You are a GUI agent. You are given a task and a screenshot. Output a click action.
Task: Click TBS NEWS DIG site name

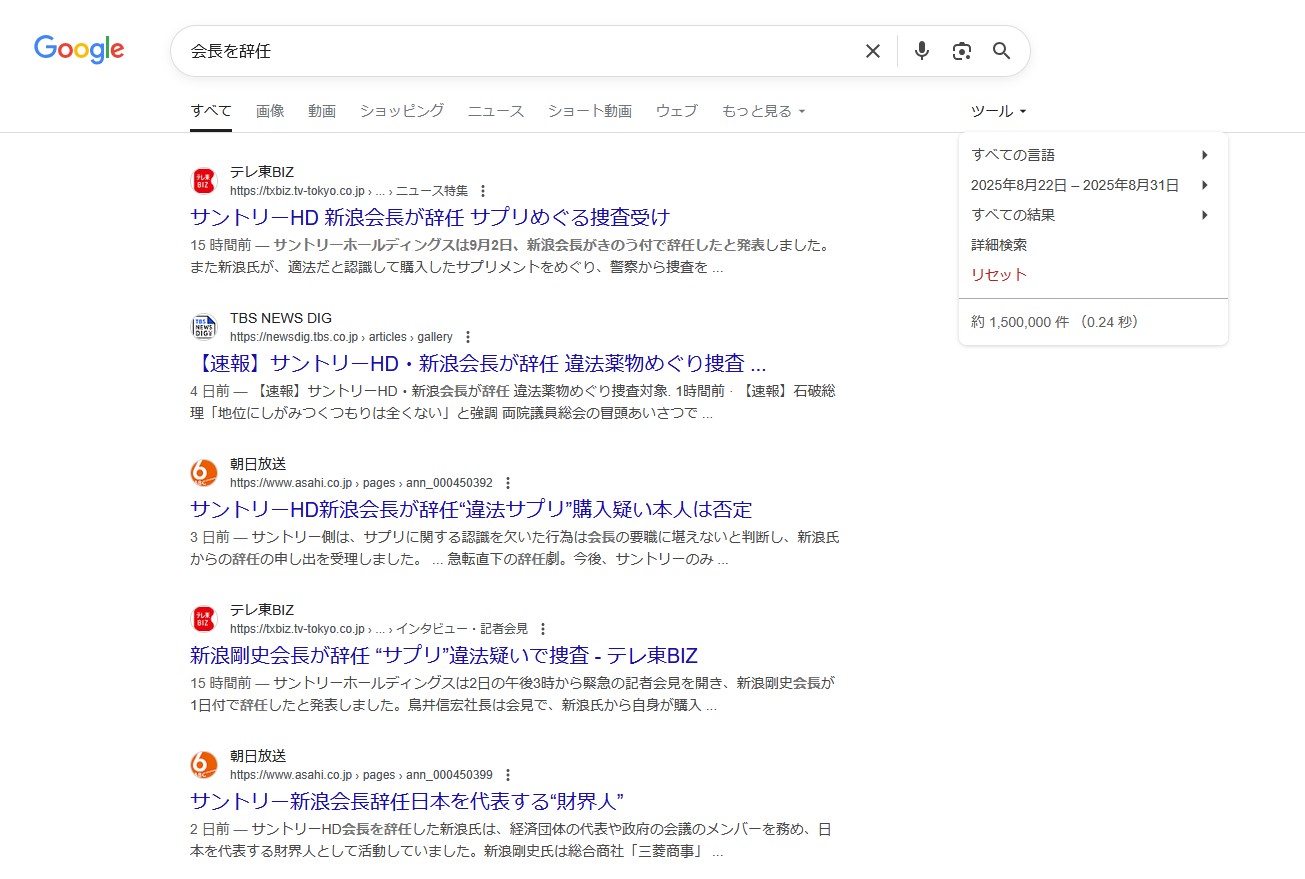click(281, 318)
